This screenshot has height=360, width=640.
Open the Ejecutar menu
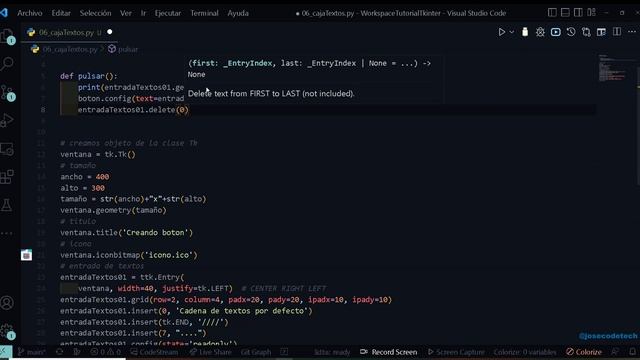coord(168,13)
